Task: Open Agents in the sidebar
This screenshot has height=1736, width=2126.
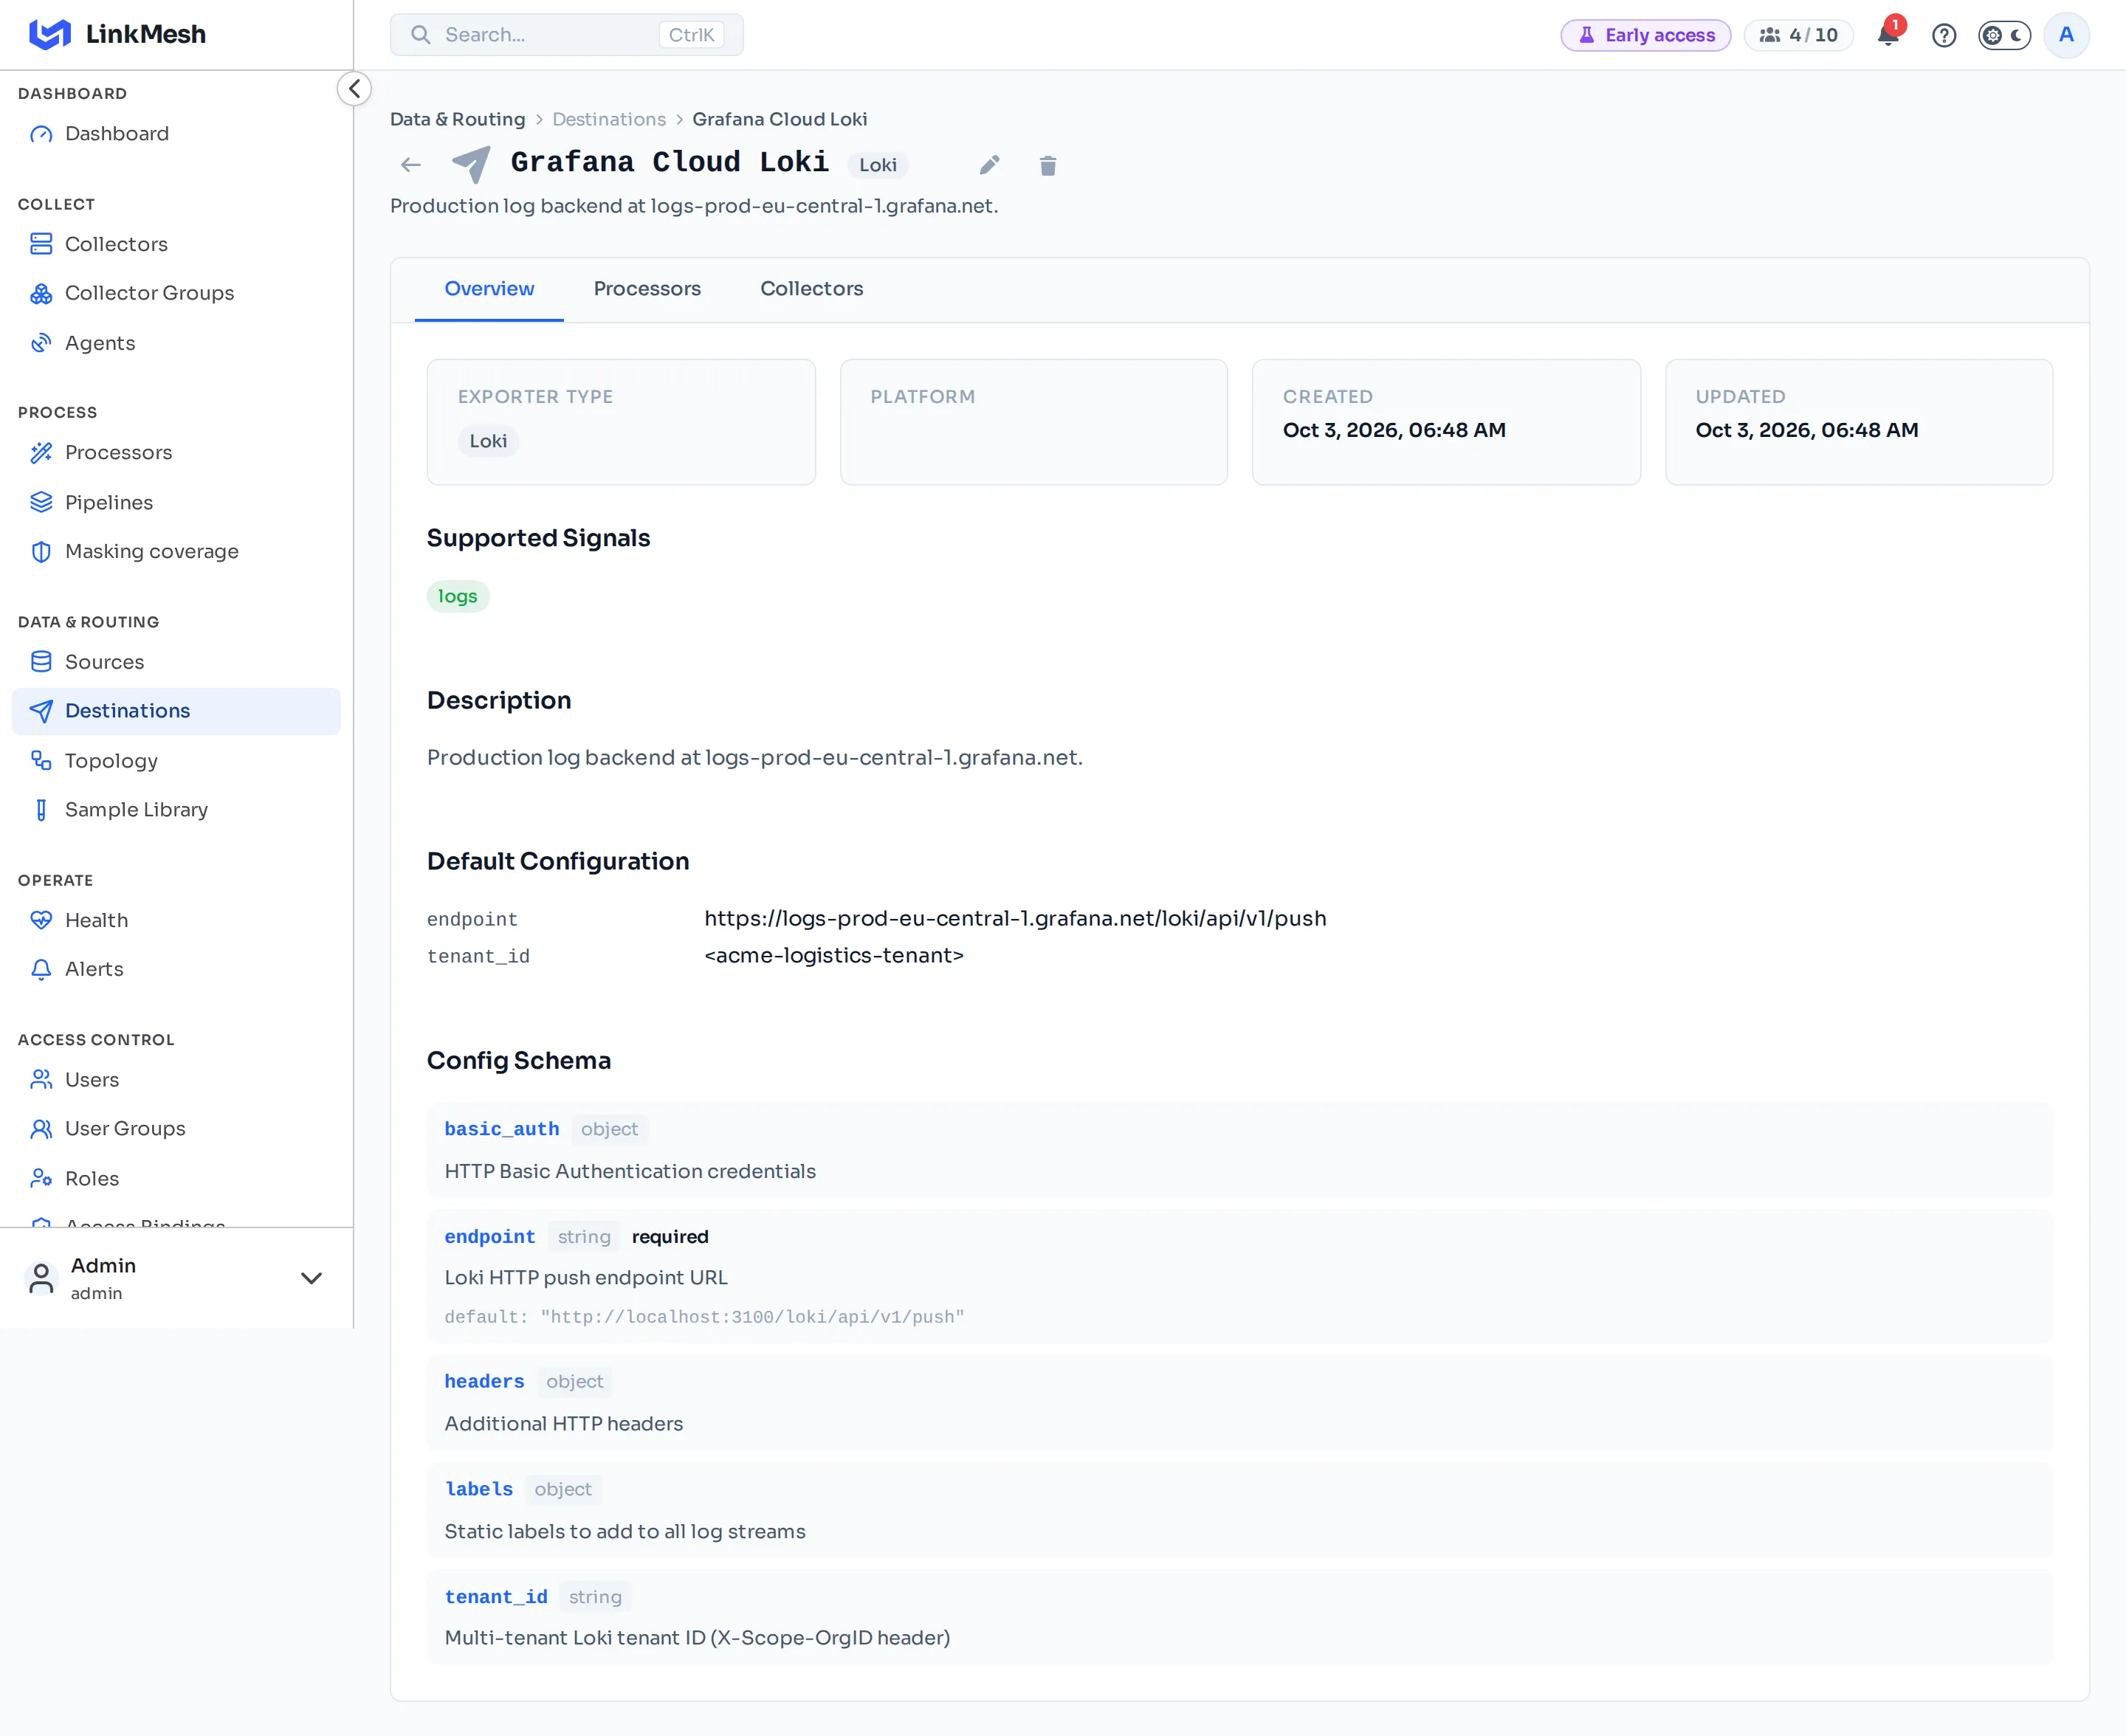Action: [176, 343]
